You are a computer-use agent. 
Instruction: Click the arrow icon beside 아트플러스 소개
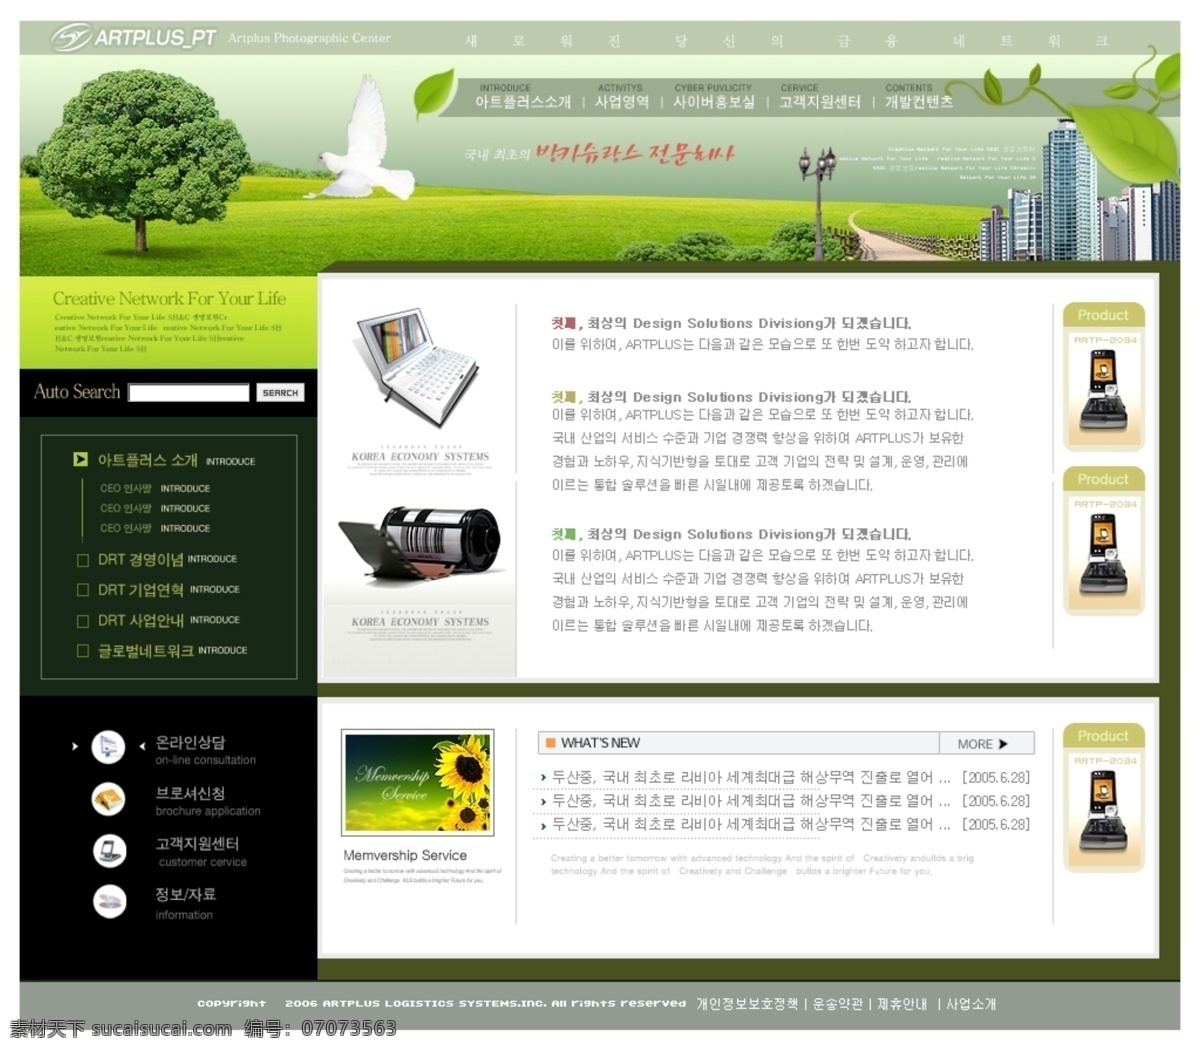point(80,460)
